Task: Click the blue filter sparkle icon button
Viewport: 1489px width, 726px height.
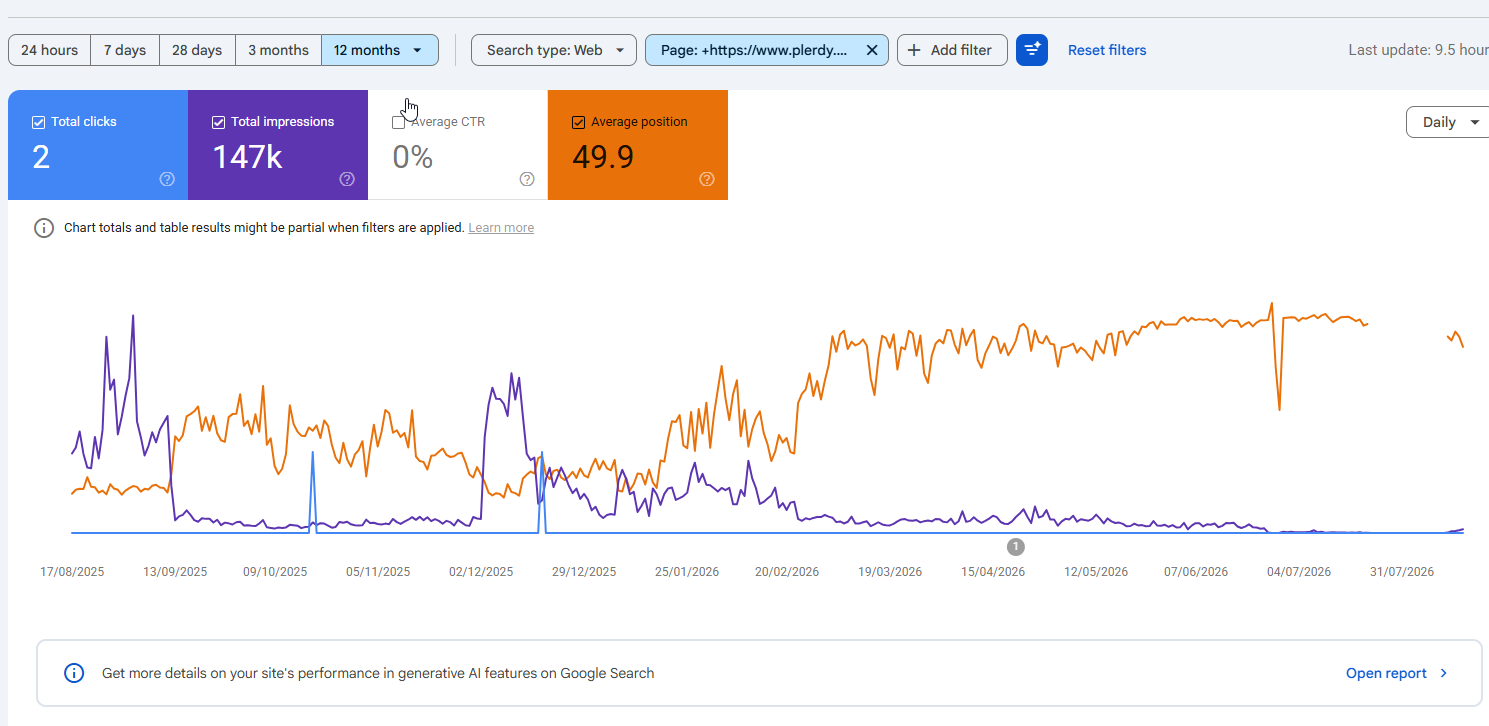Action: click(x=1032, y=50)
